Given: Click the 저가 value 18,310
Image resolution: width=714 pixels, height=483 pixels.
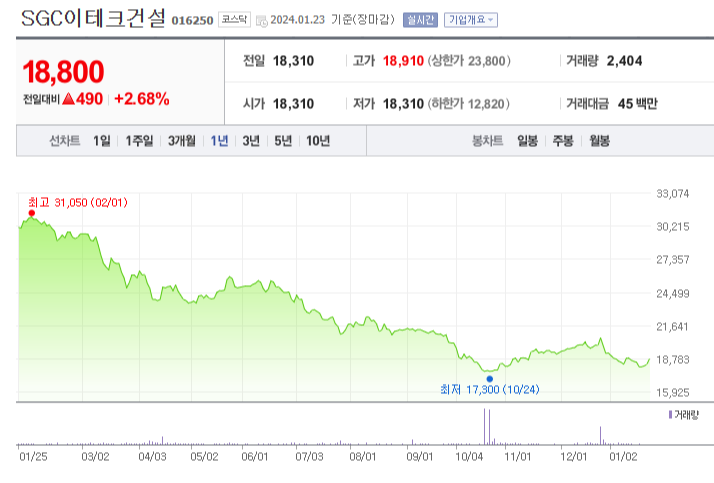Looking at the screenshot, I should tap(403, 104).
